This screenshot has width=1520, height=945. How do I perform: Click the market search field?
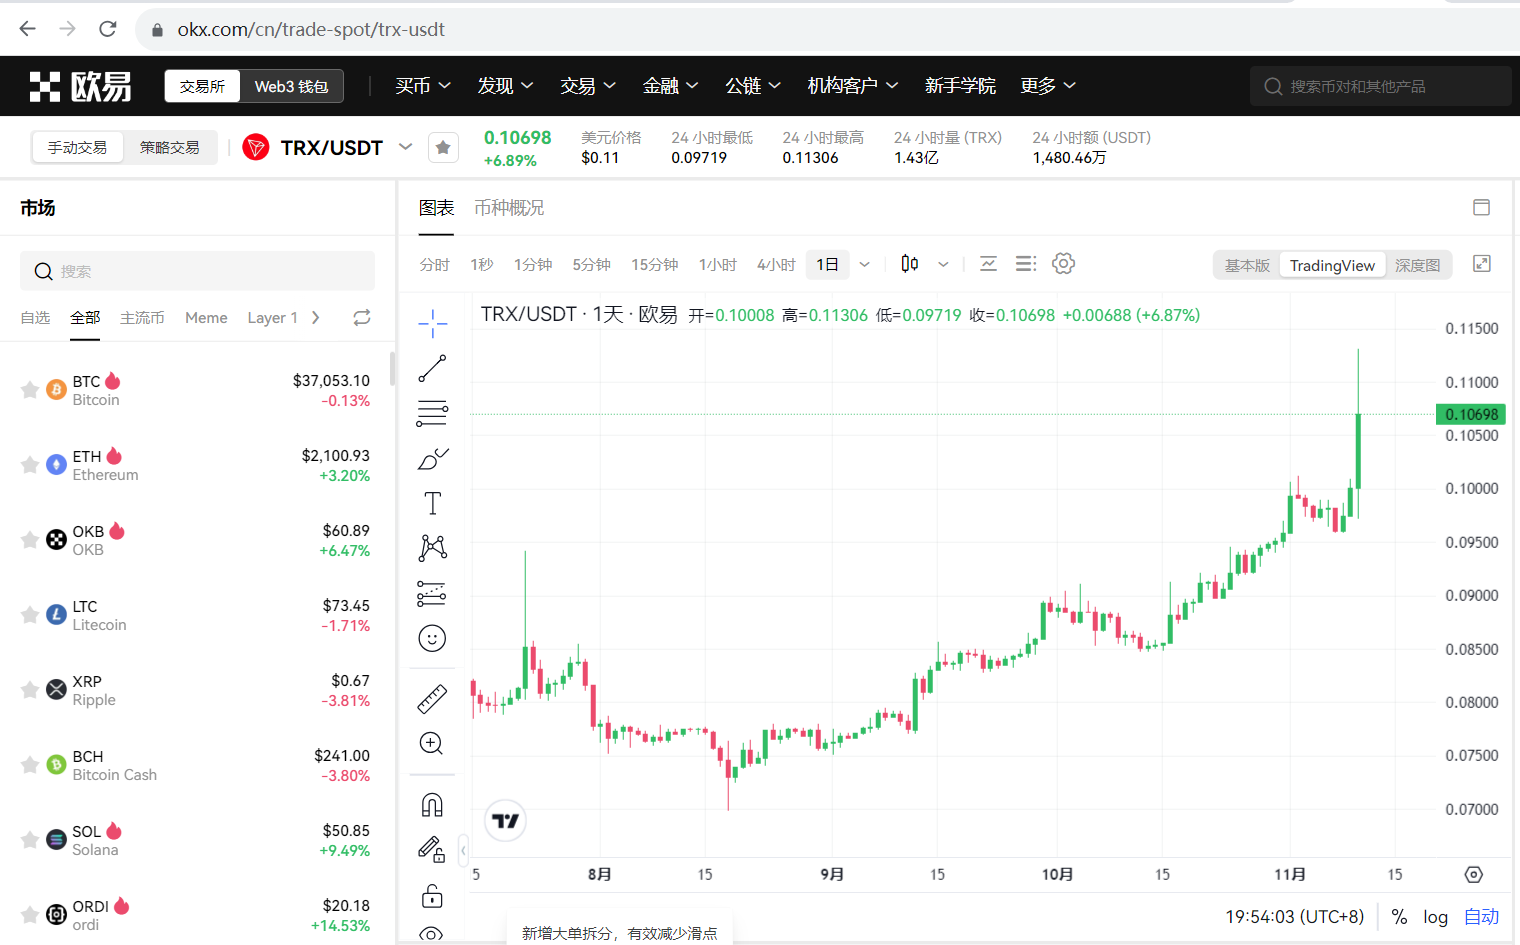[197, 271]
